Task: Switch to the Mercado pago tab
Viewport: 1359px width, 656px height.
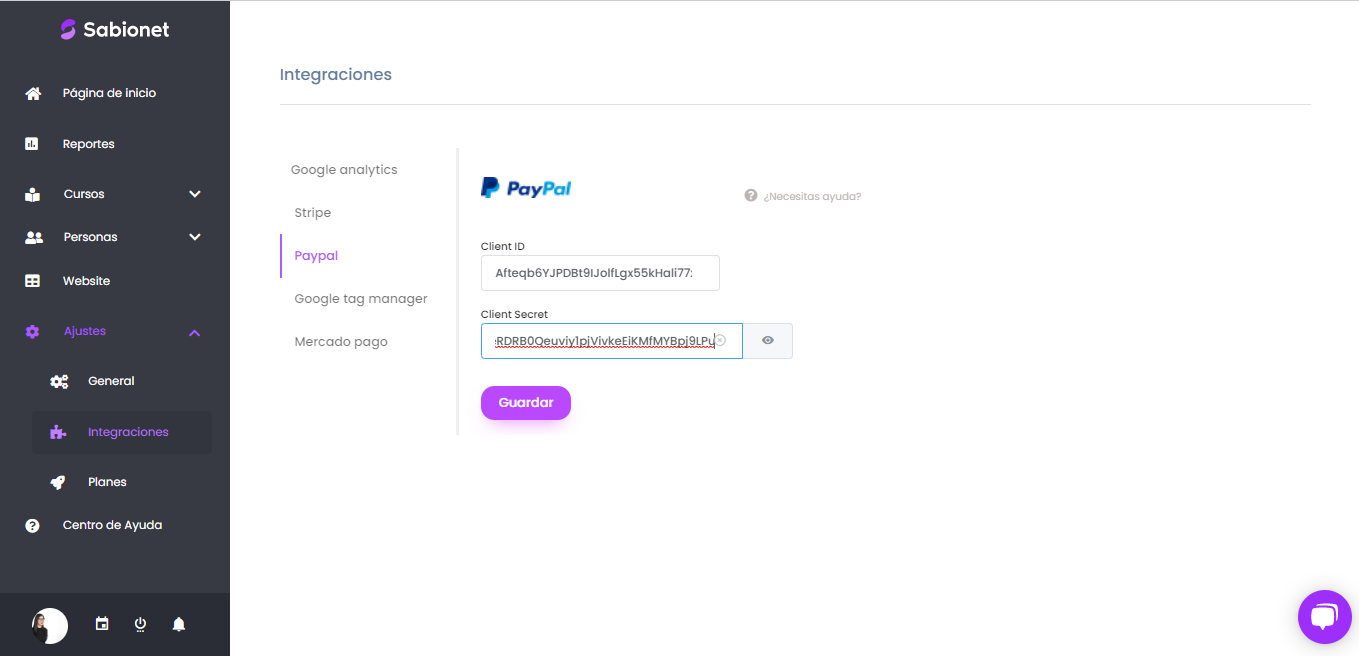Action: point(341,342)
